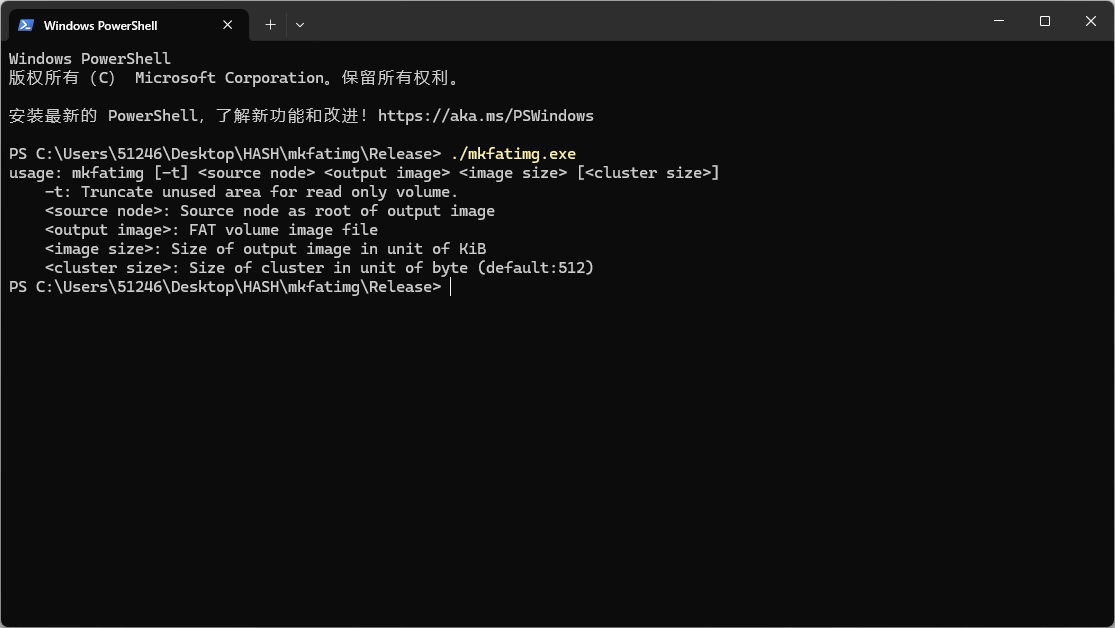Close the Windows PowerShell tab

tap(228, 25)
